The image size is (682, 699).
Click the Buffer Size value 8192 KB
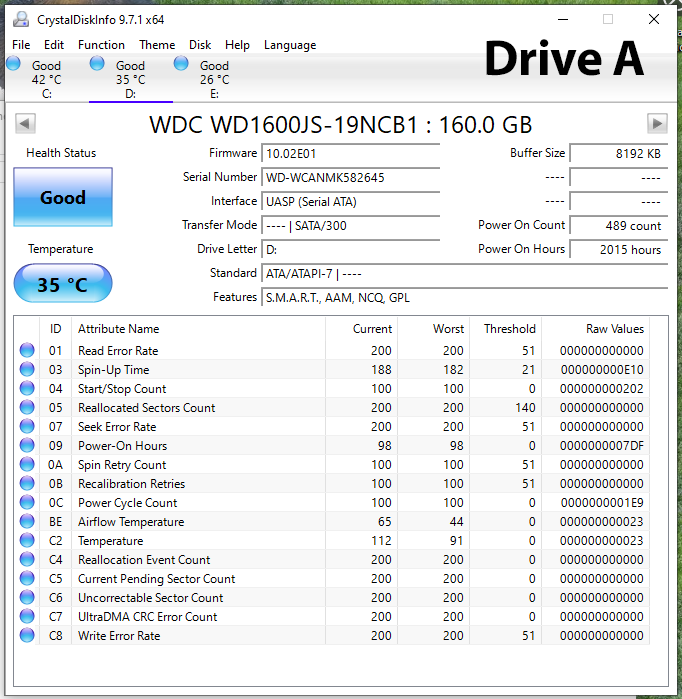[x=619, y=154]
